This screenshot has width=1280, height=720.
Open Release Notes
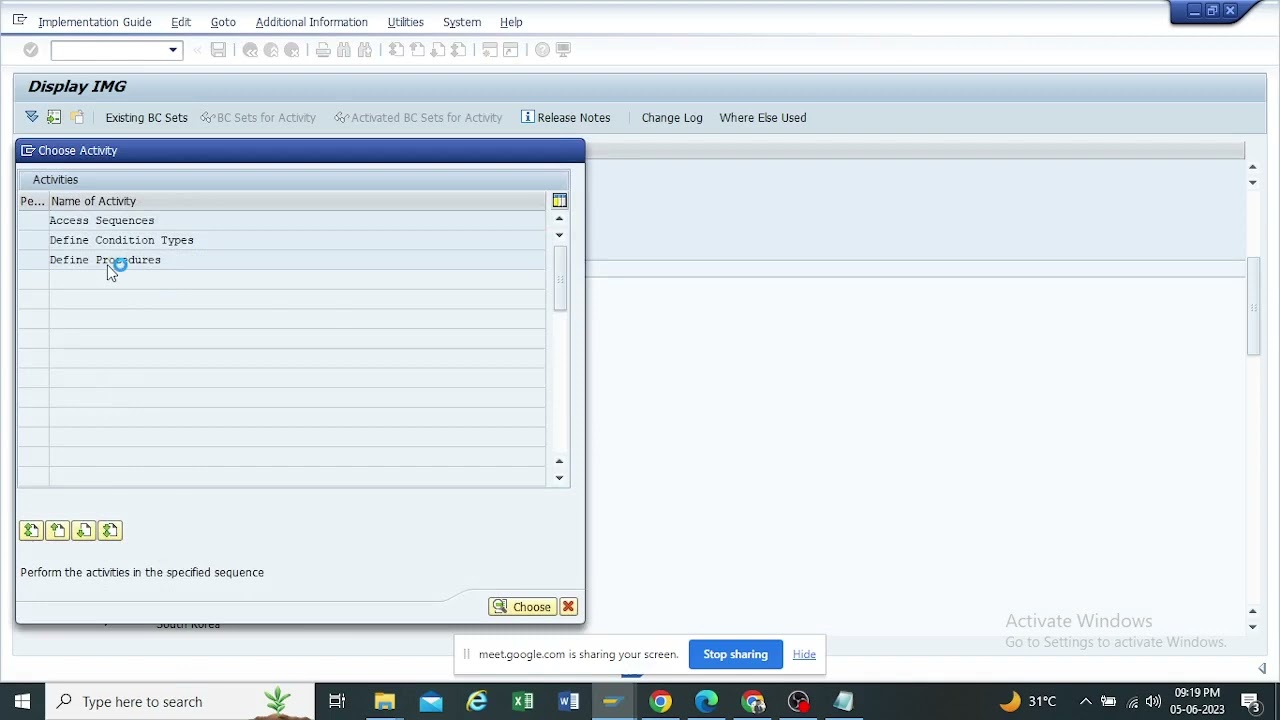(x=566, y=117)
